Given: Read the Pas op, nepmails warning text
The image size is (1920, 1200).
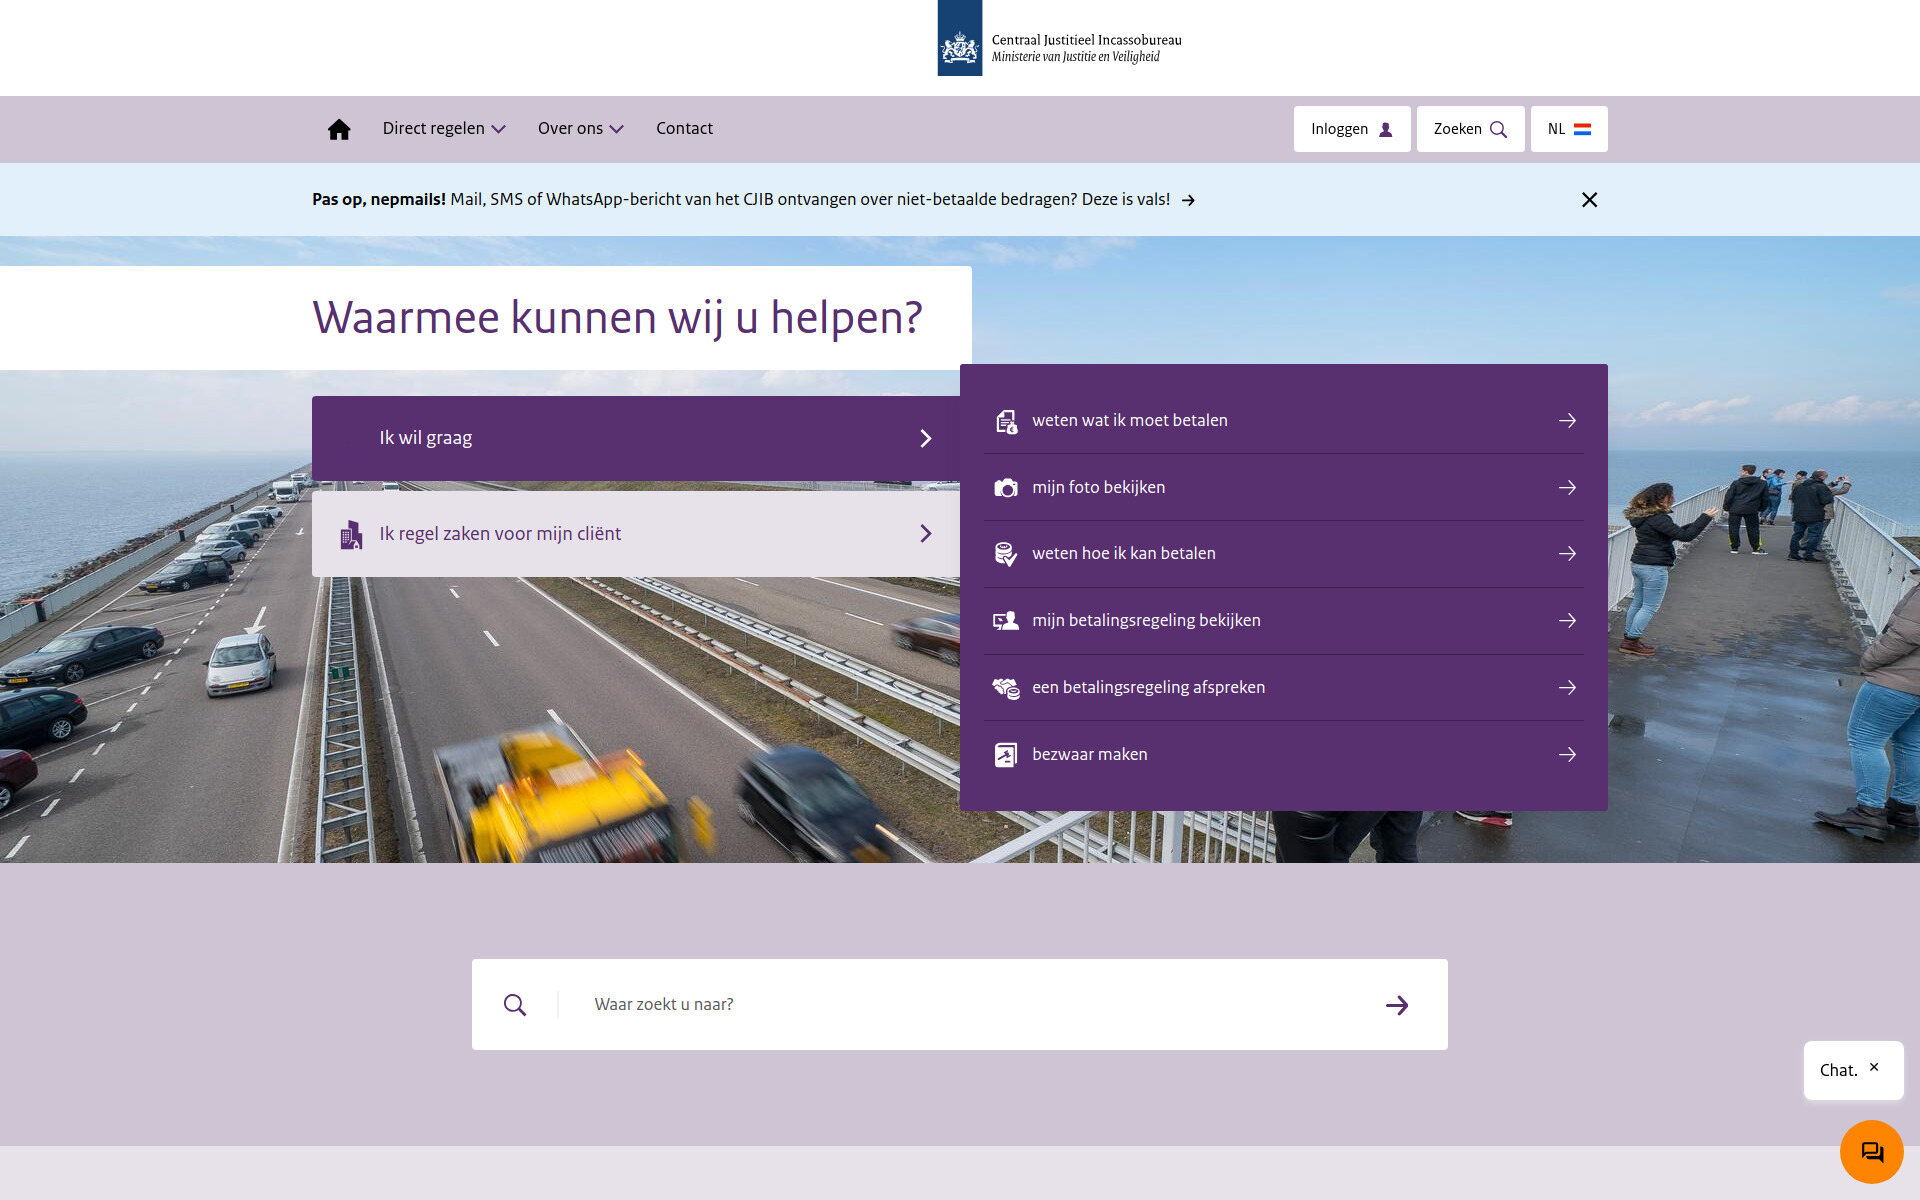Looking at the screenshot, I should 741,199.
